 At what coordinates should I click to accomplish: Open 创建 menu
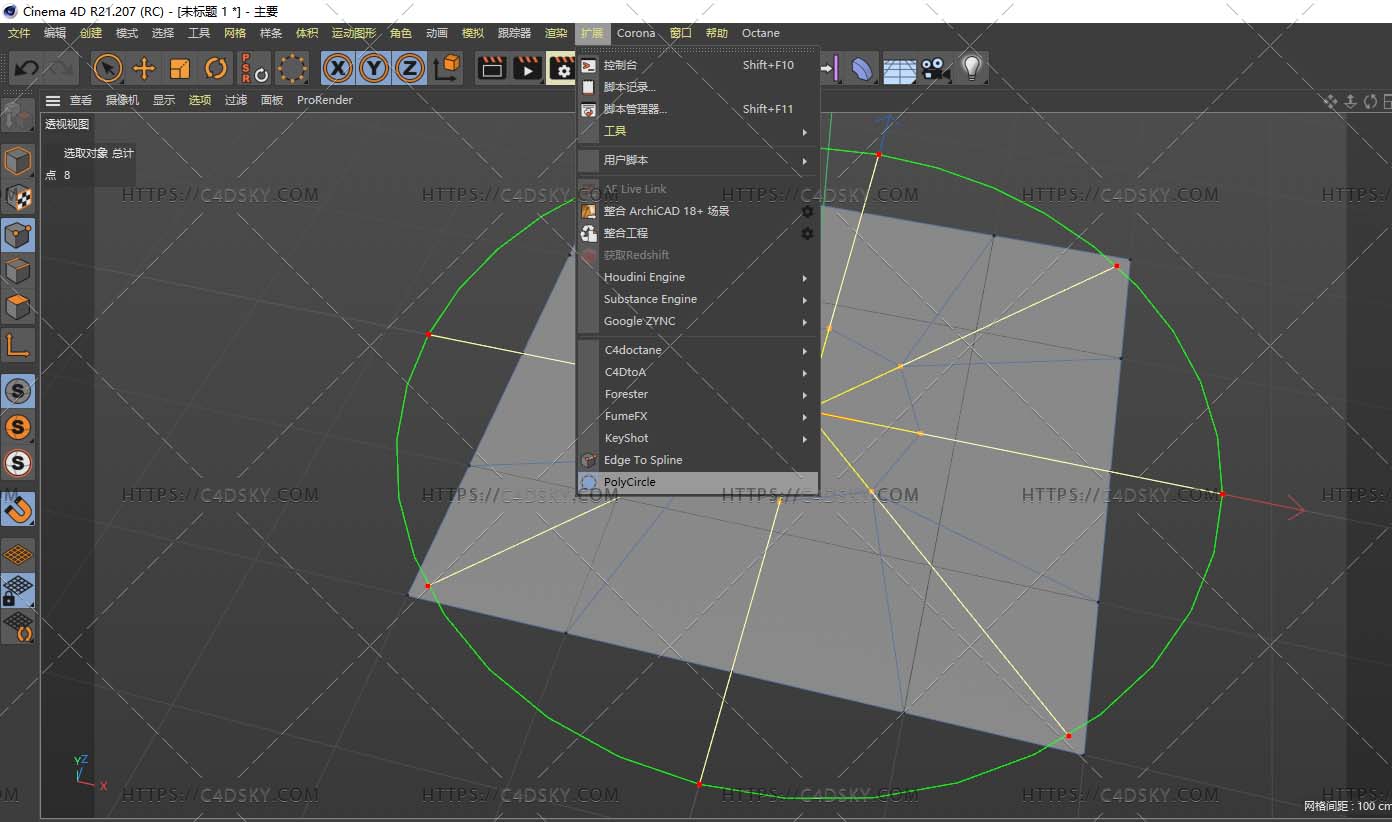click(91, 33)
